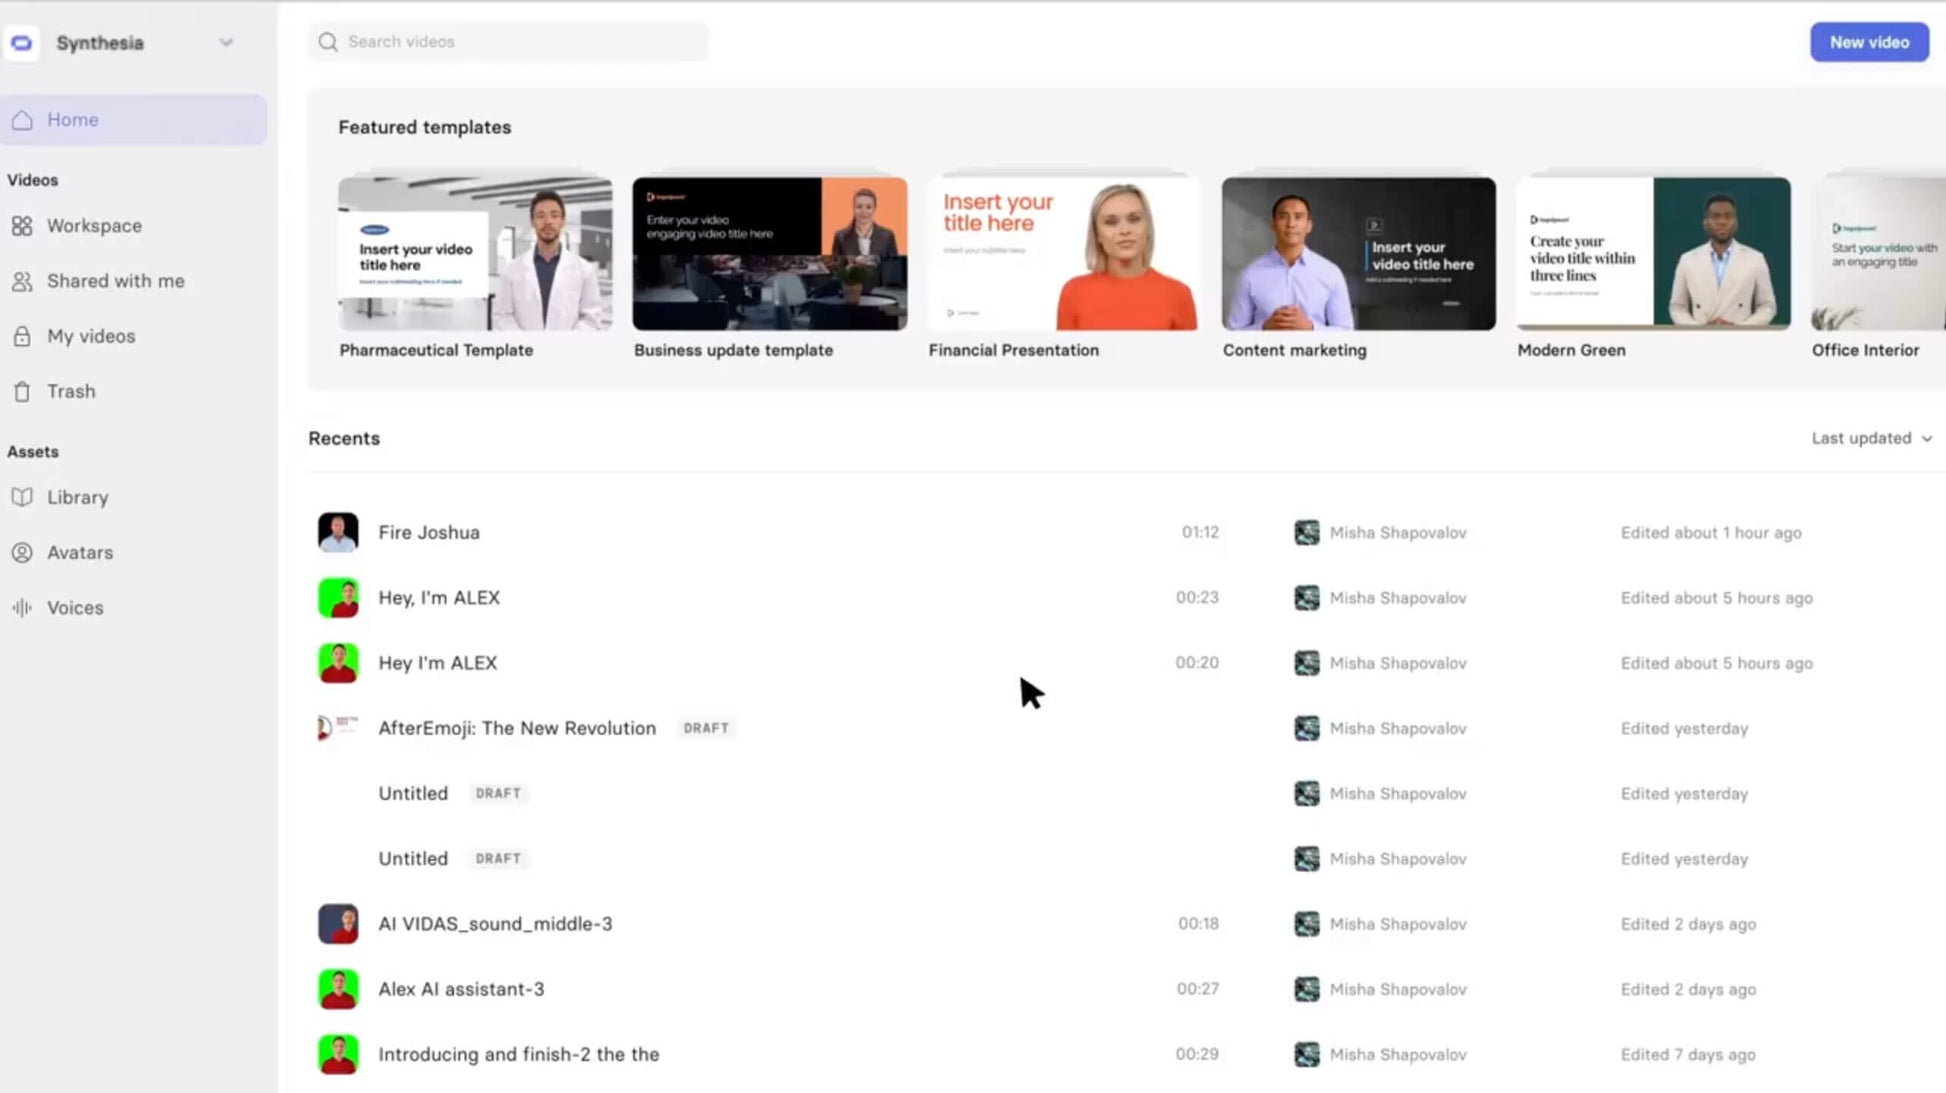Select the Content marketing template preview
This screenshot has width=1946, height=1093.
tap(1358, 252)
